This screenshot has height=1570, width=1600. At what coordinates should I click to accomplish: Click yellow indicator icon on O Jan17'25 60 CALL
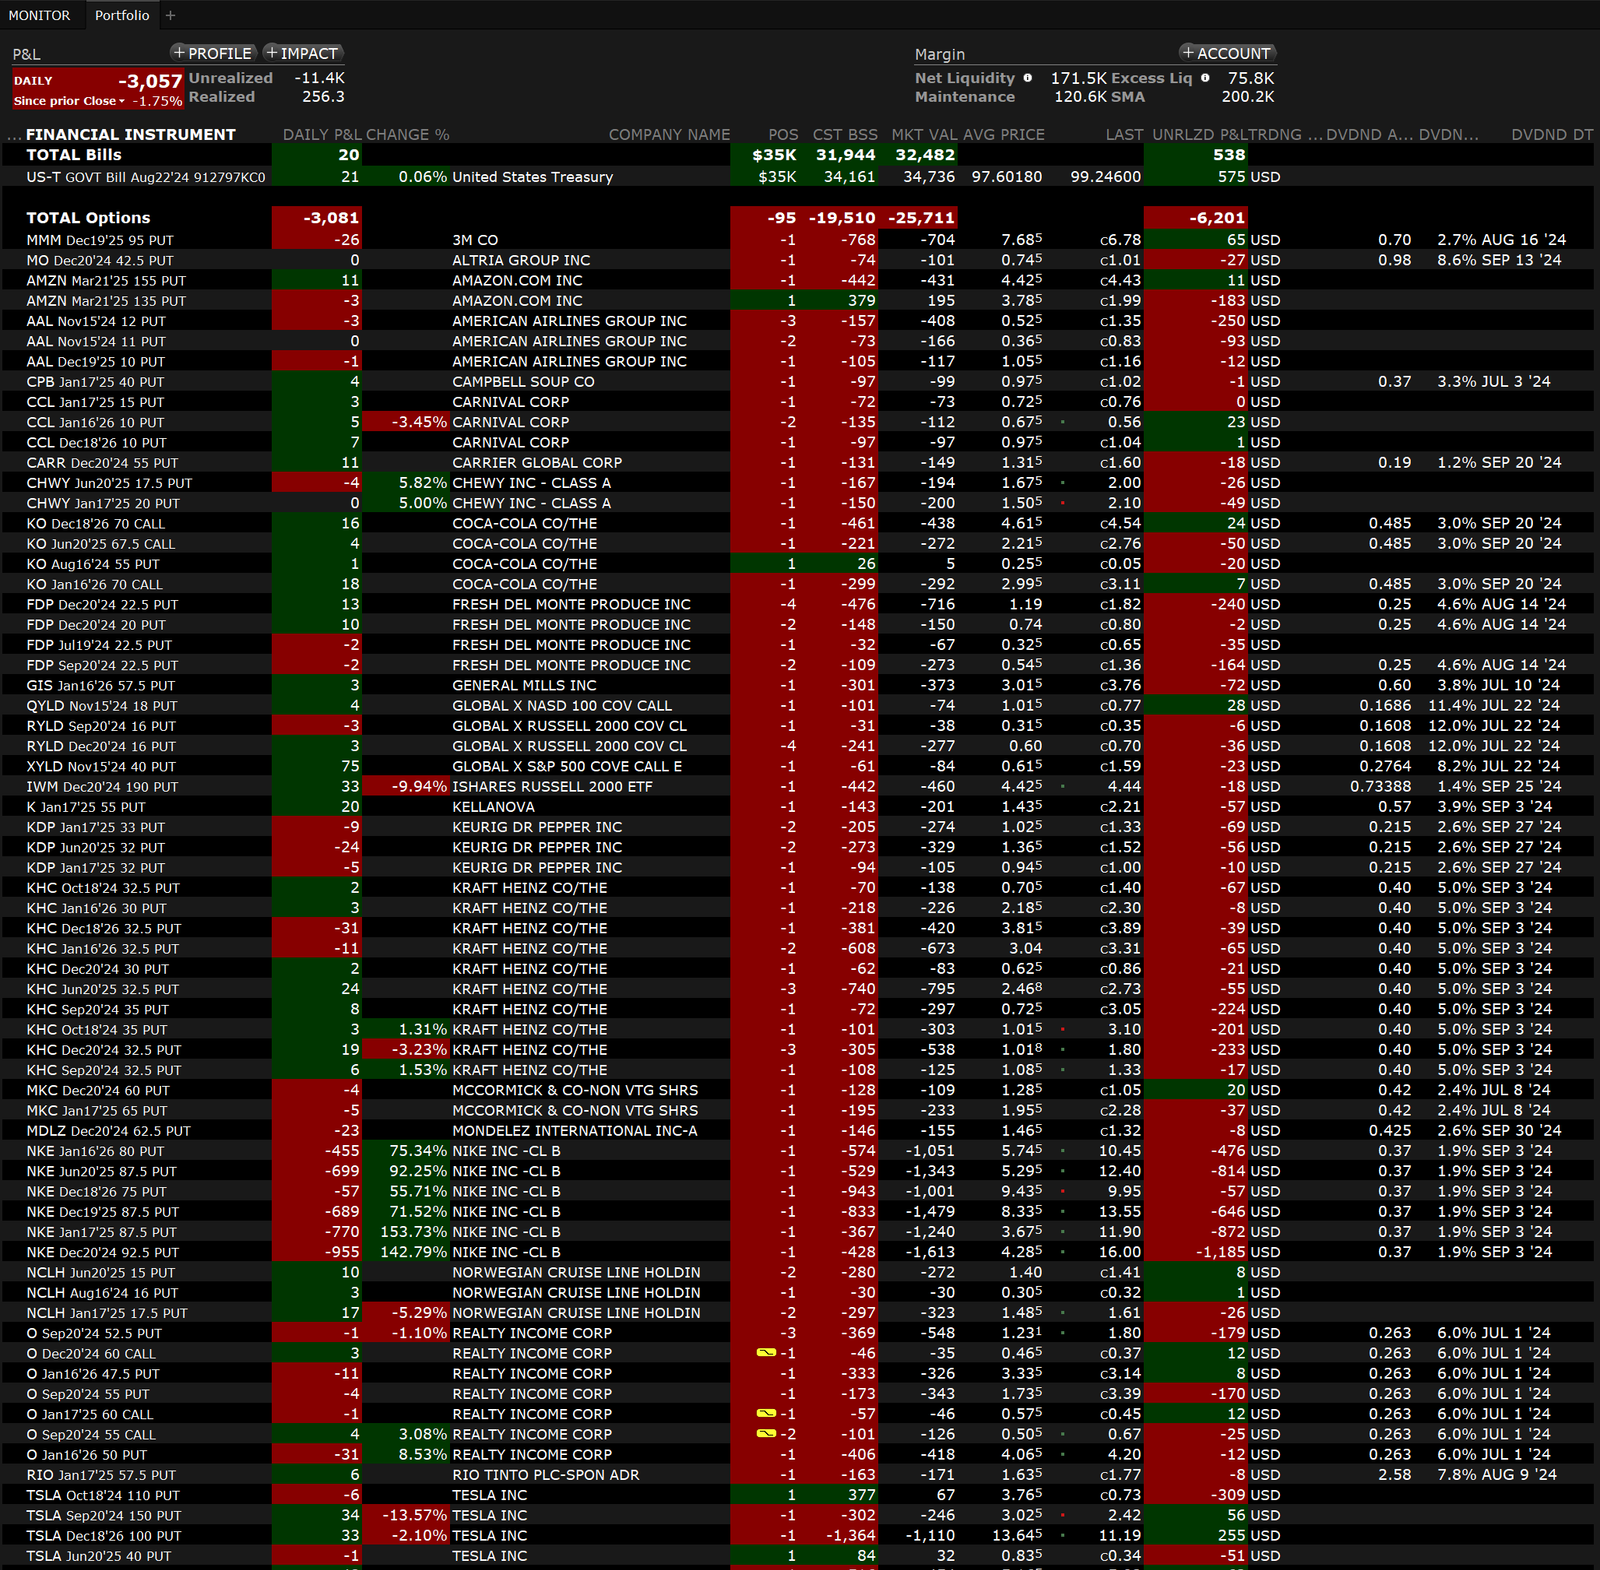[x=766, y=1414]
